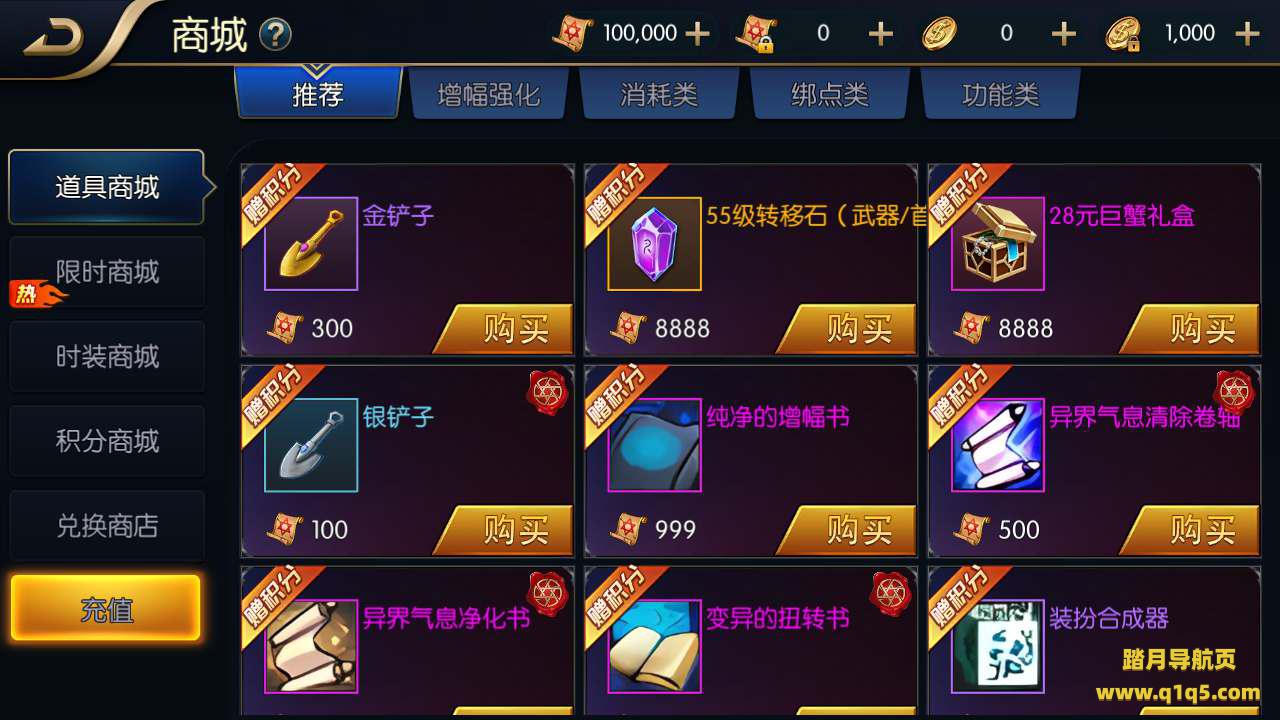Viewport: 1280px width, 720px height.
Task: Click 购买 for the 异界气息清除卷轴
Action: coord(1190,530)
